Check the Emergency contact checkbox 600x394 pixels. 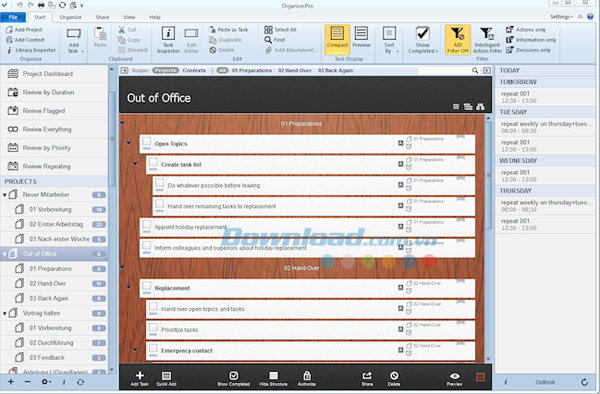pos(153,348)
